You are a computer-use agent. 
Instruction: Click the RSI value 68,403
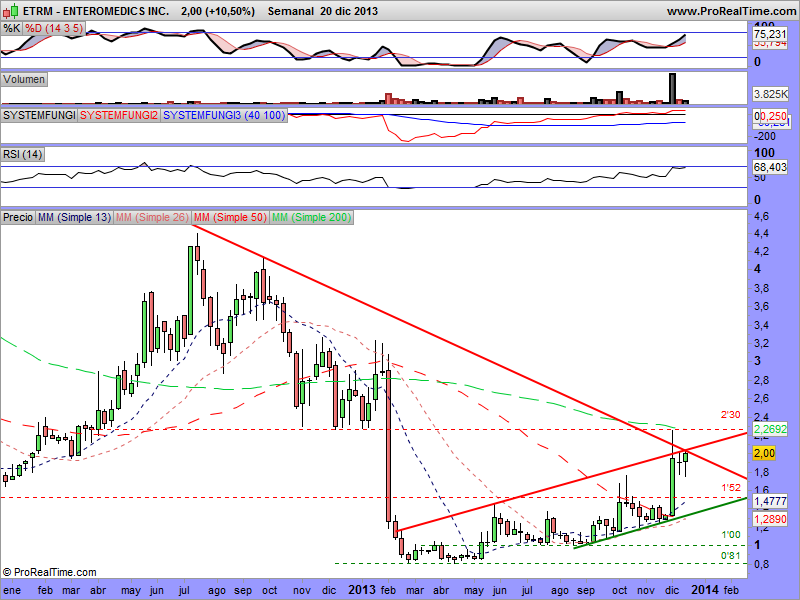point(770,167)
